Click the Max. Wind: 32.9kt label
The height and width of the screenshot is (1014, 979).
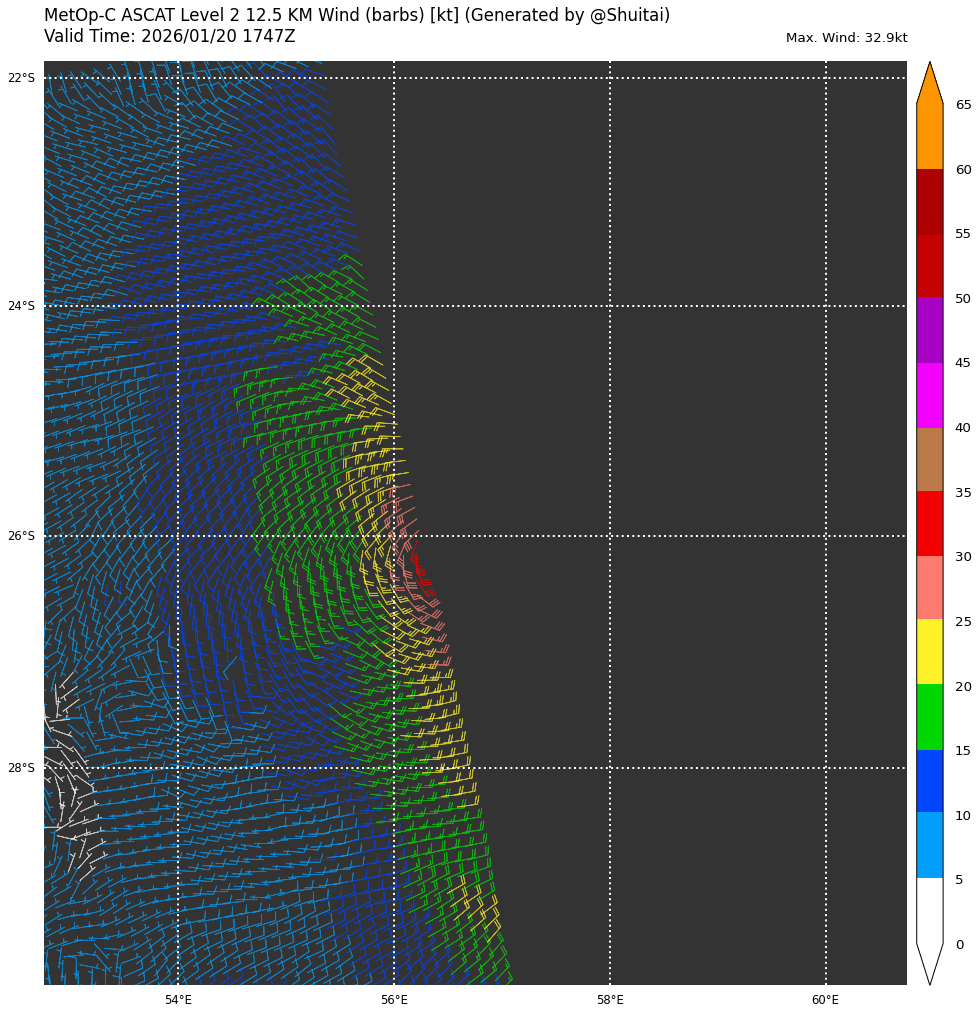click(x=846, y=38)
